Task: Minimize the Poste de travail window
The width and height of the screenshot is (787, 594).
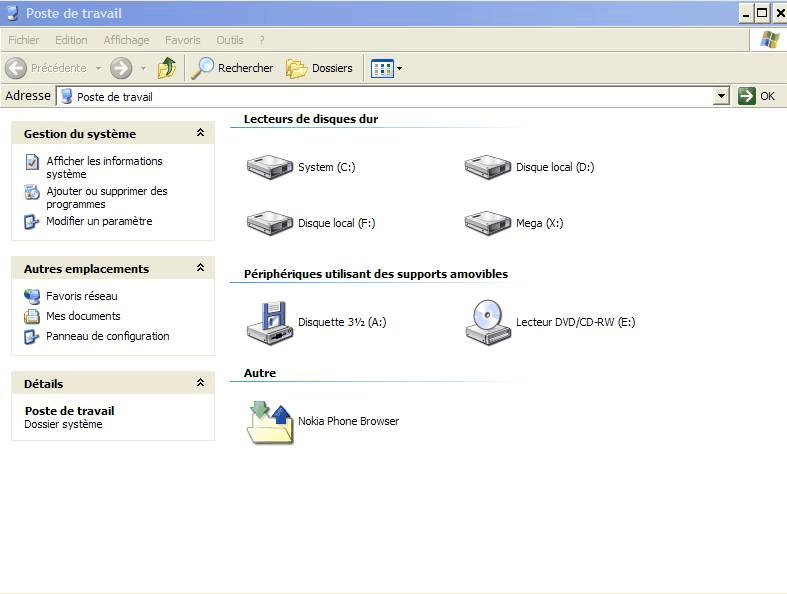Action: coord(746,13)
